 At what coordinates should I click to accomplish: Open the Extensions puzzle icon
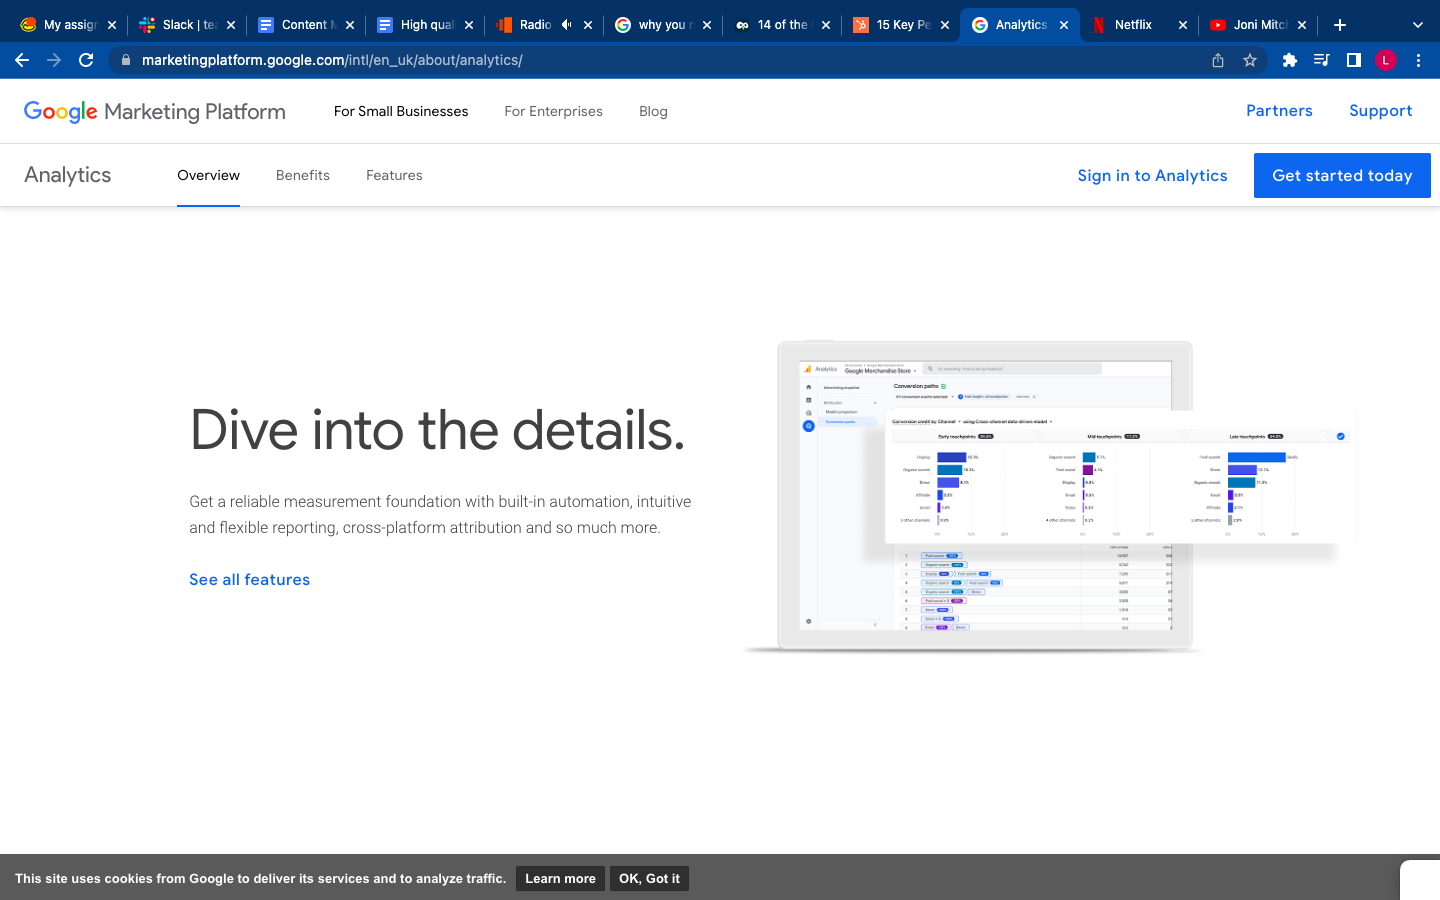pos(1290,60)
